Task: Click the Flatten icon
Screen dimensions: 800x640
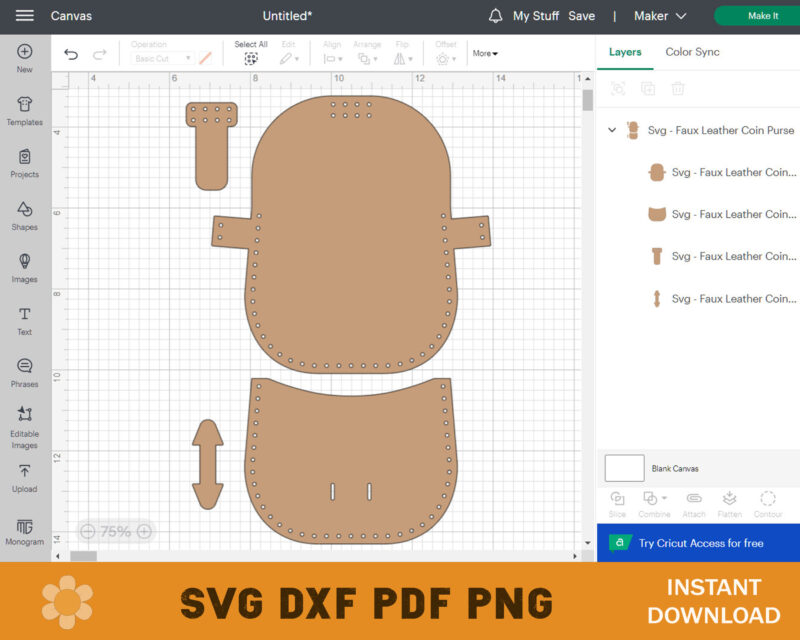Action: tap(729, 500)
